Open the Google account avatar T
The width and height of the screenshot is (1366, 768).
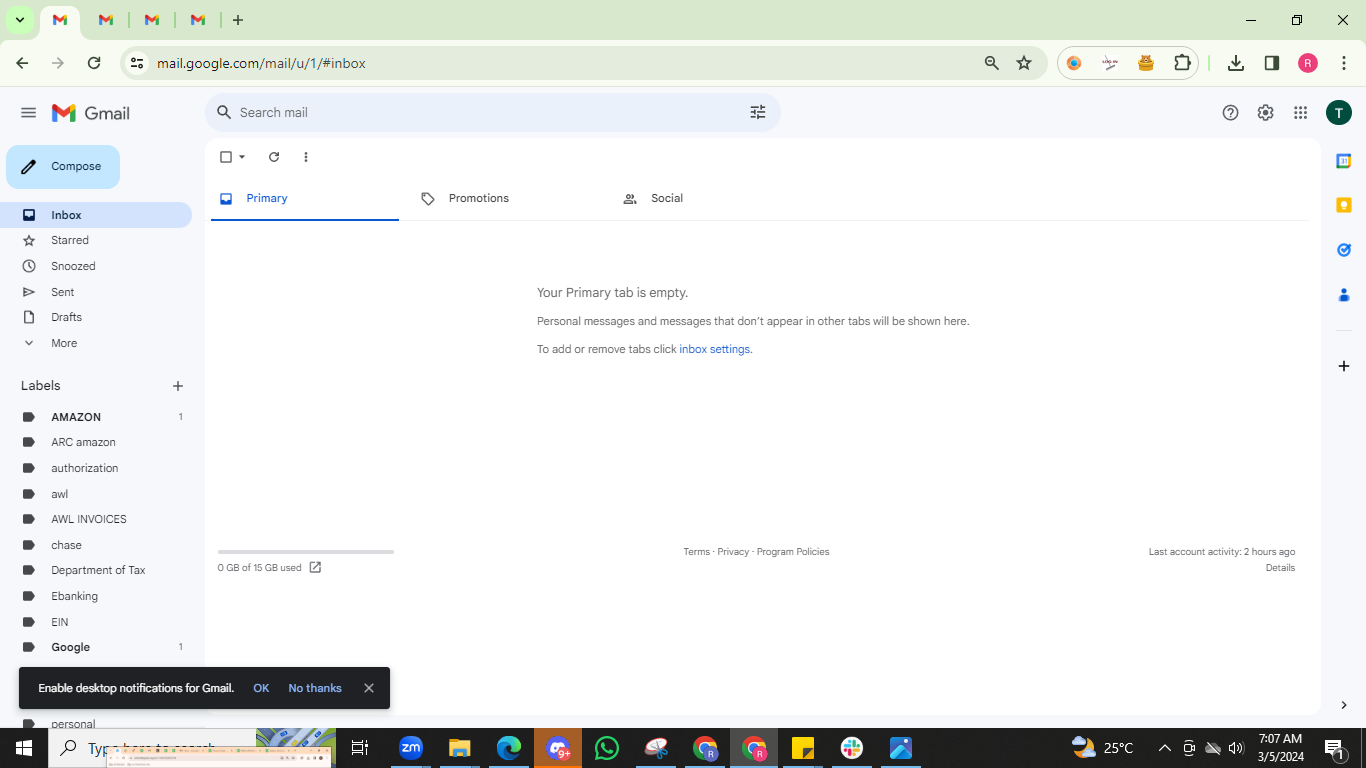(1339, 113)
